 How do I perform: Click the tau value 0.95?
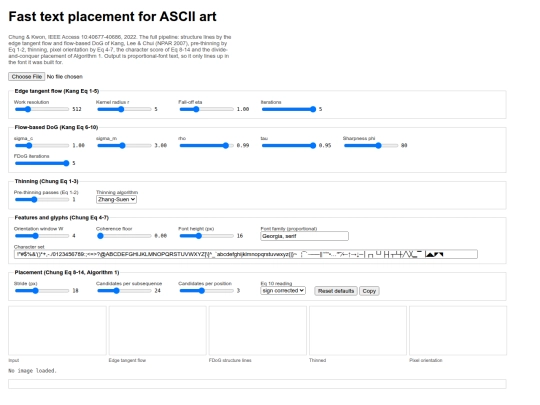point(325,145)
